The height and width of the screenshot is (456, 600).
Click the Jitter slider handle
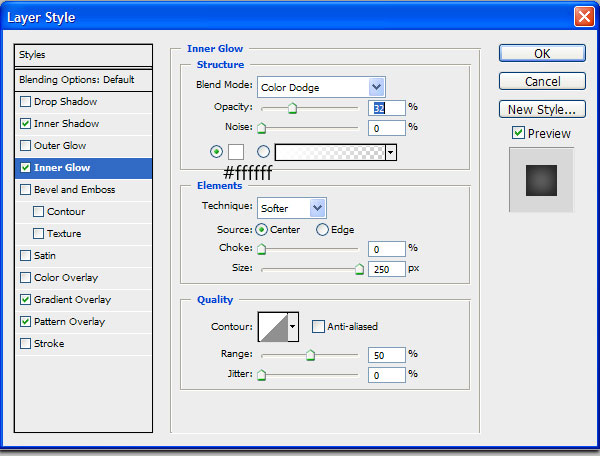(x=261, y=375)
